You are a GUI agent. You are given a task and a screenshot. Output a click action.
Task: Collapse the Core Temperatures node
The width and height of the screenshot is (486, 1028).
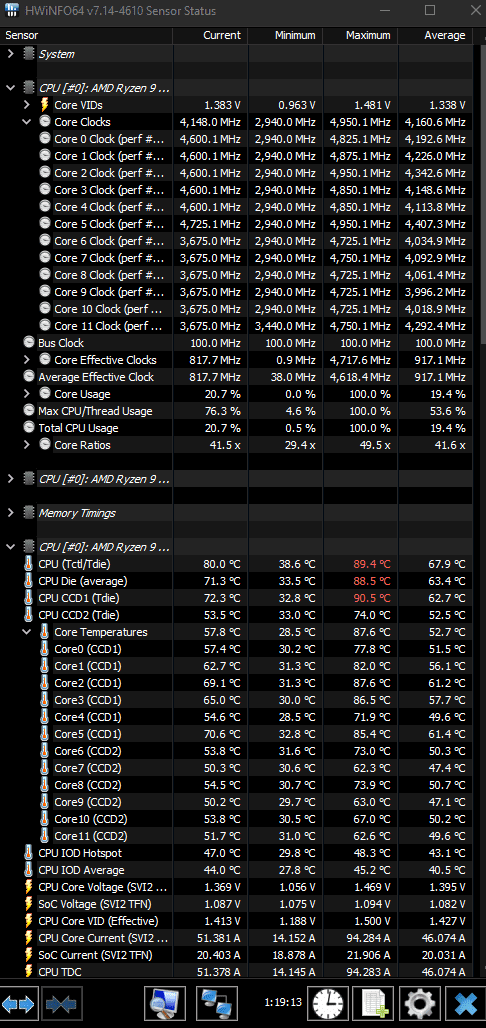pos(26,632)
